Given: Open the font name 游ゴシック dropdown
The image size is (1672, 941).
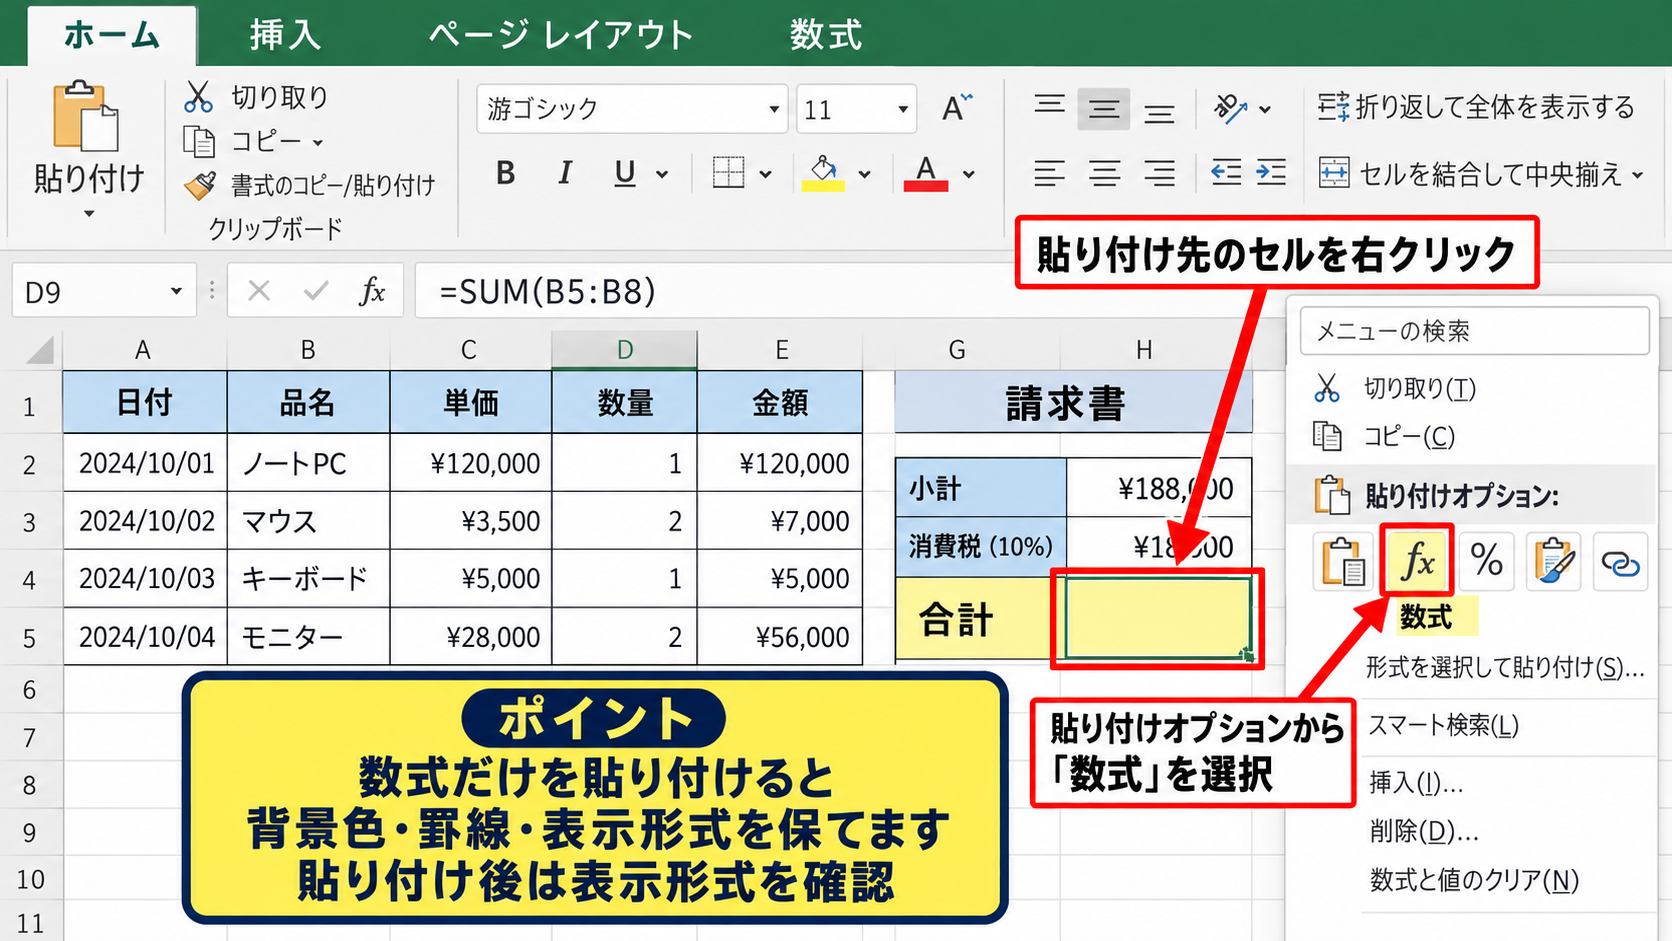Looking at the screenshot, I should coord(774,109).
